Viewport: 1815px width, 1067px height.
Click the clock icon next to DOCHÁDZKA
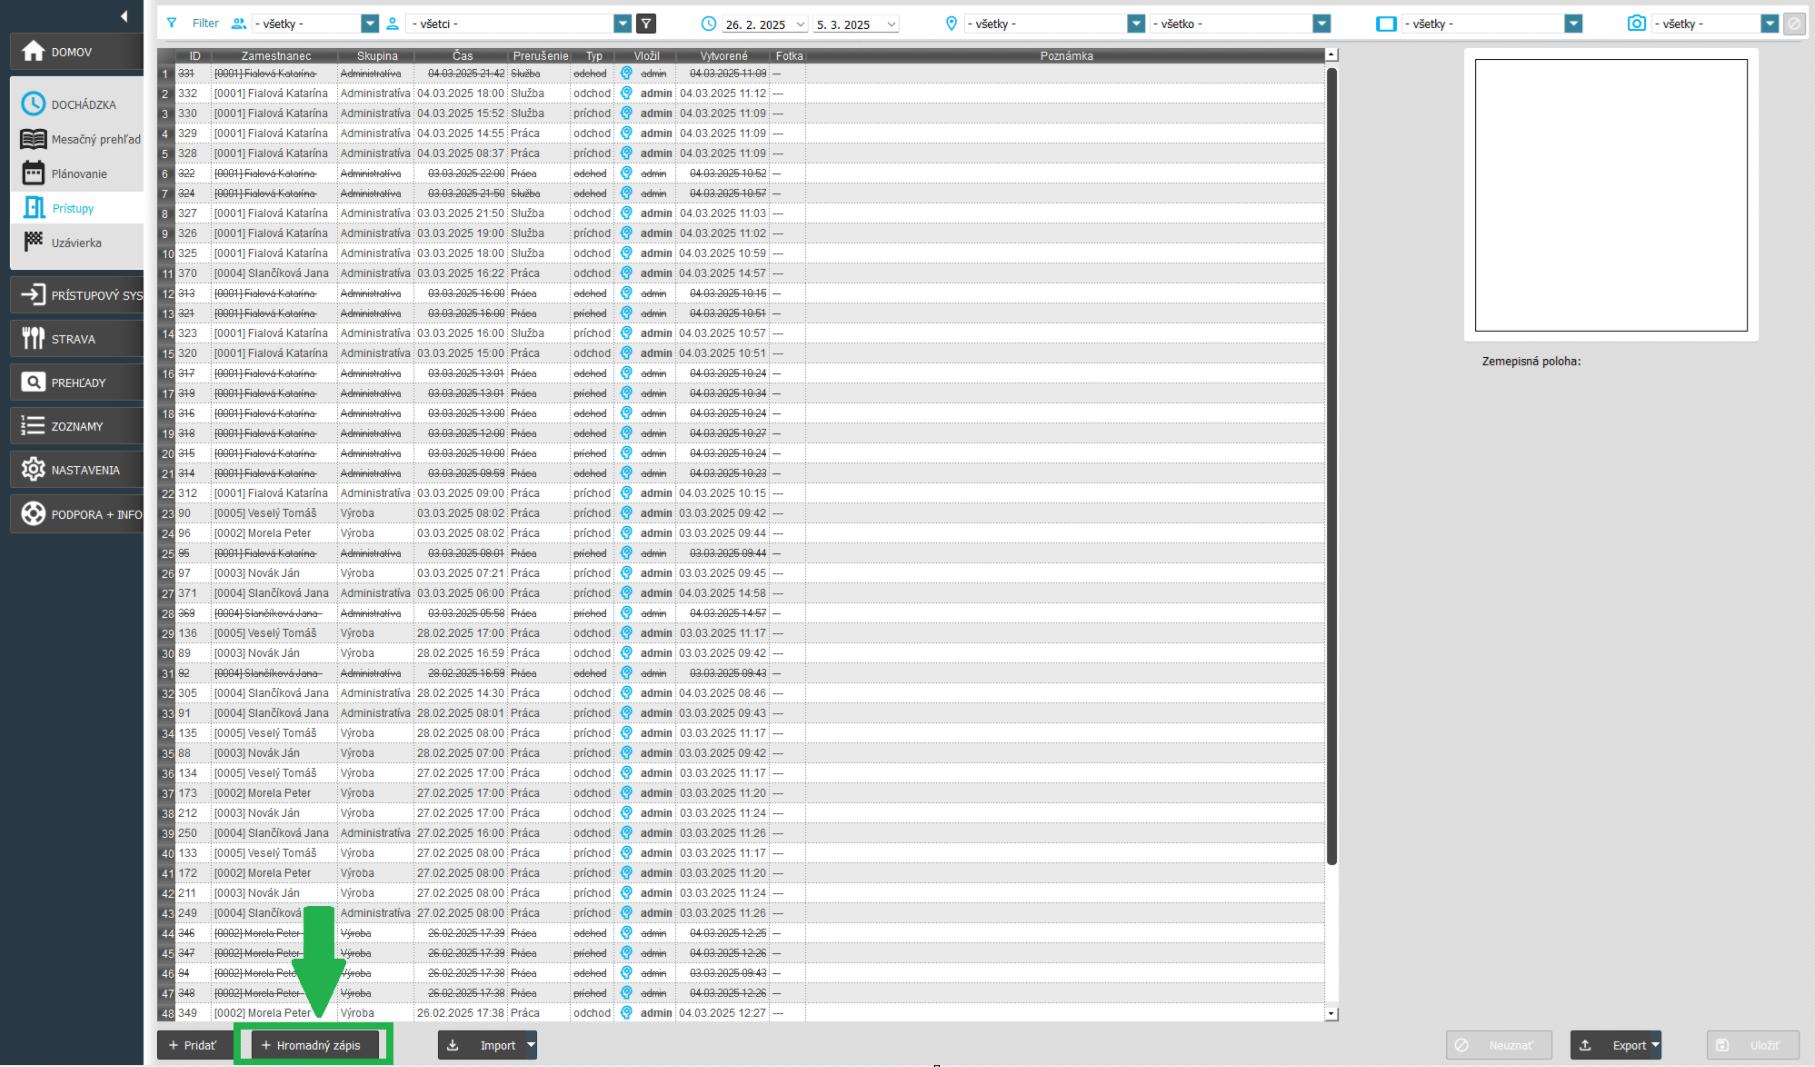[33, 104]
